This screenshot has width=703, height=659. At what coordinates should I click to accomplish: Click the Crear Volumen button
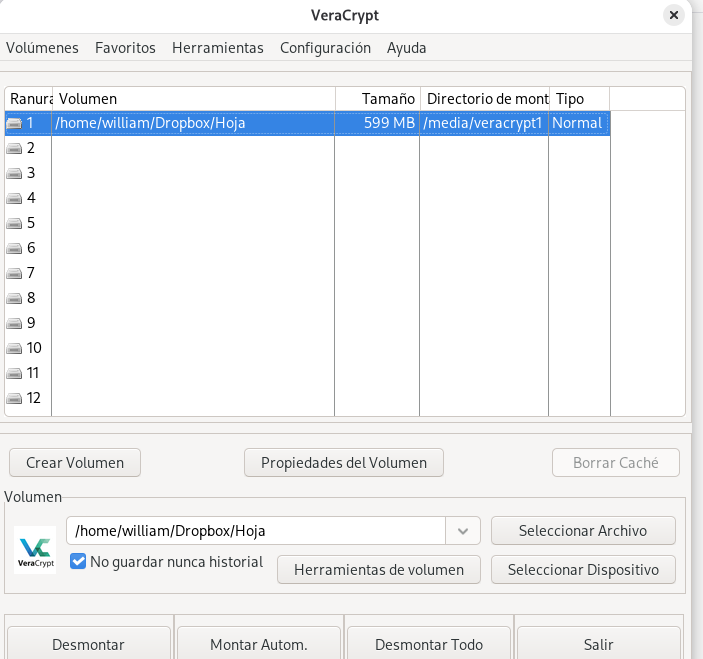click(75, 463)
